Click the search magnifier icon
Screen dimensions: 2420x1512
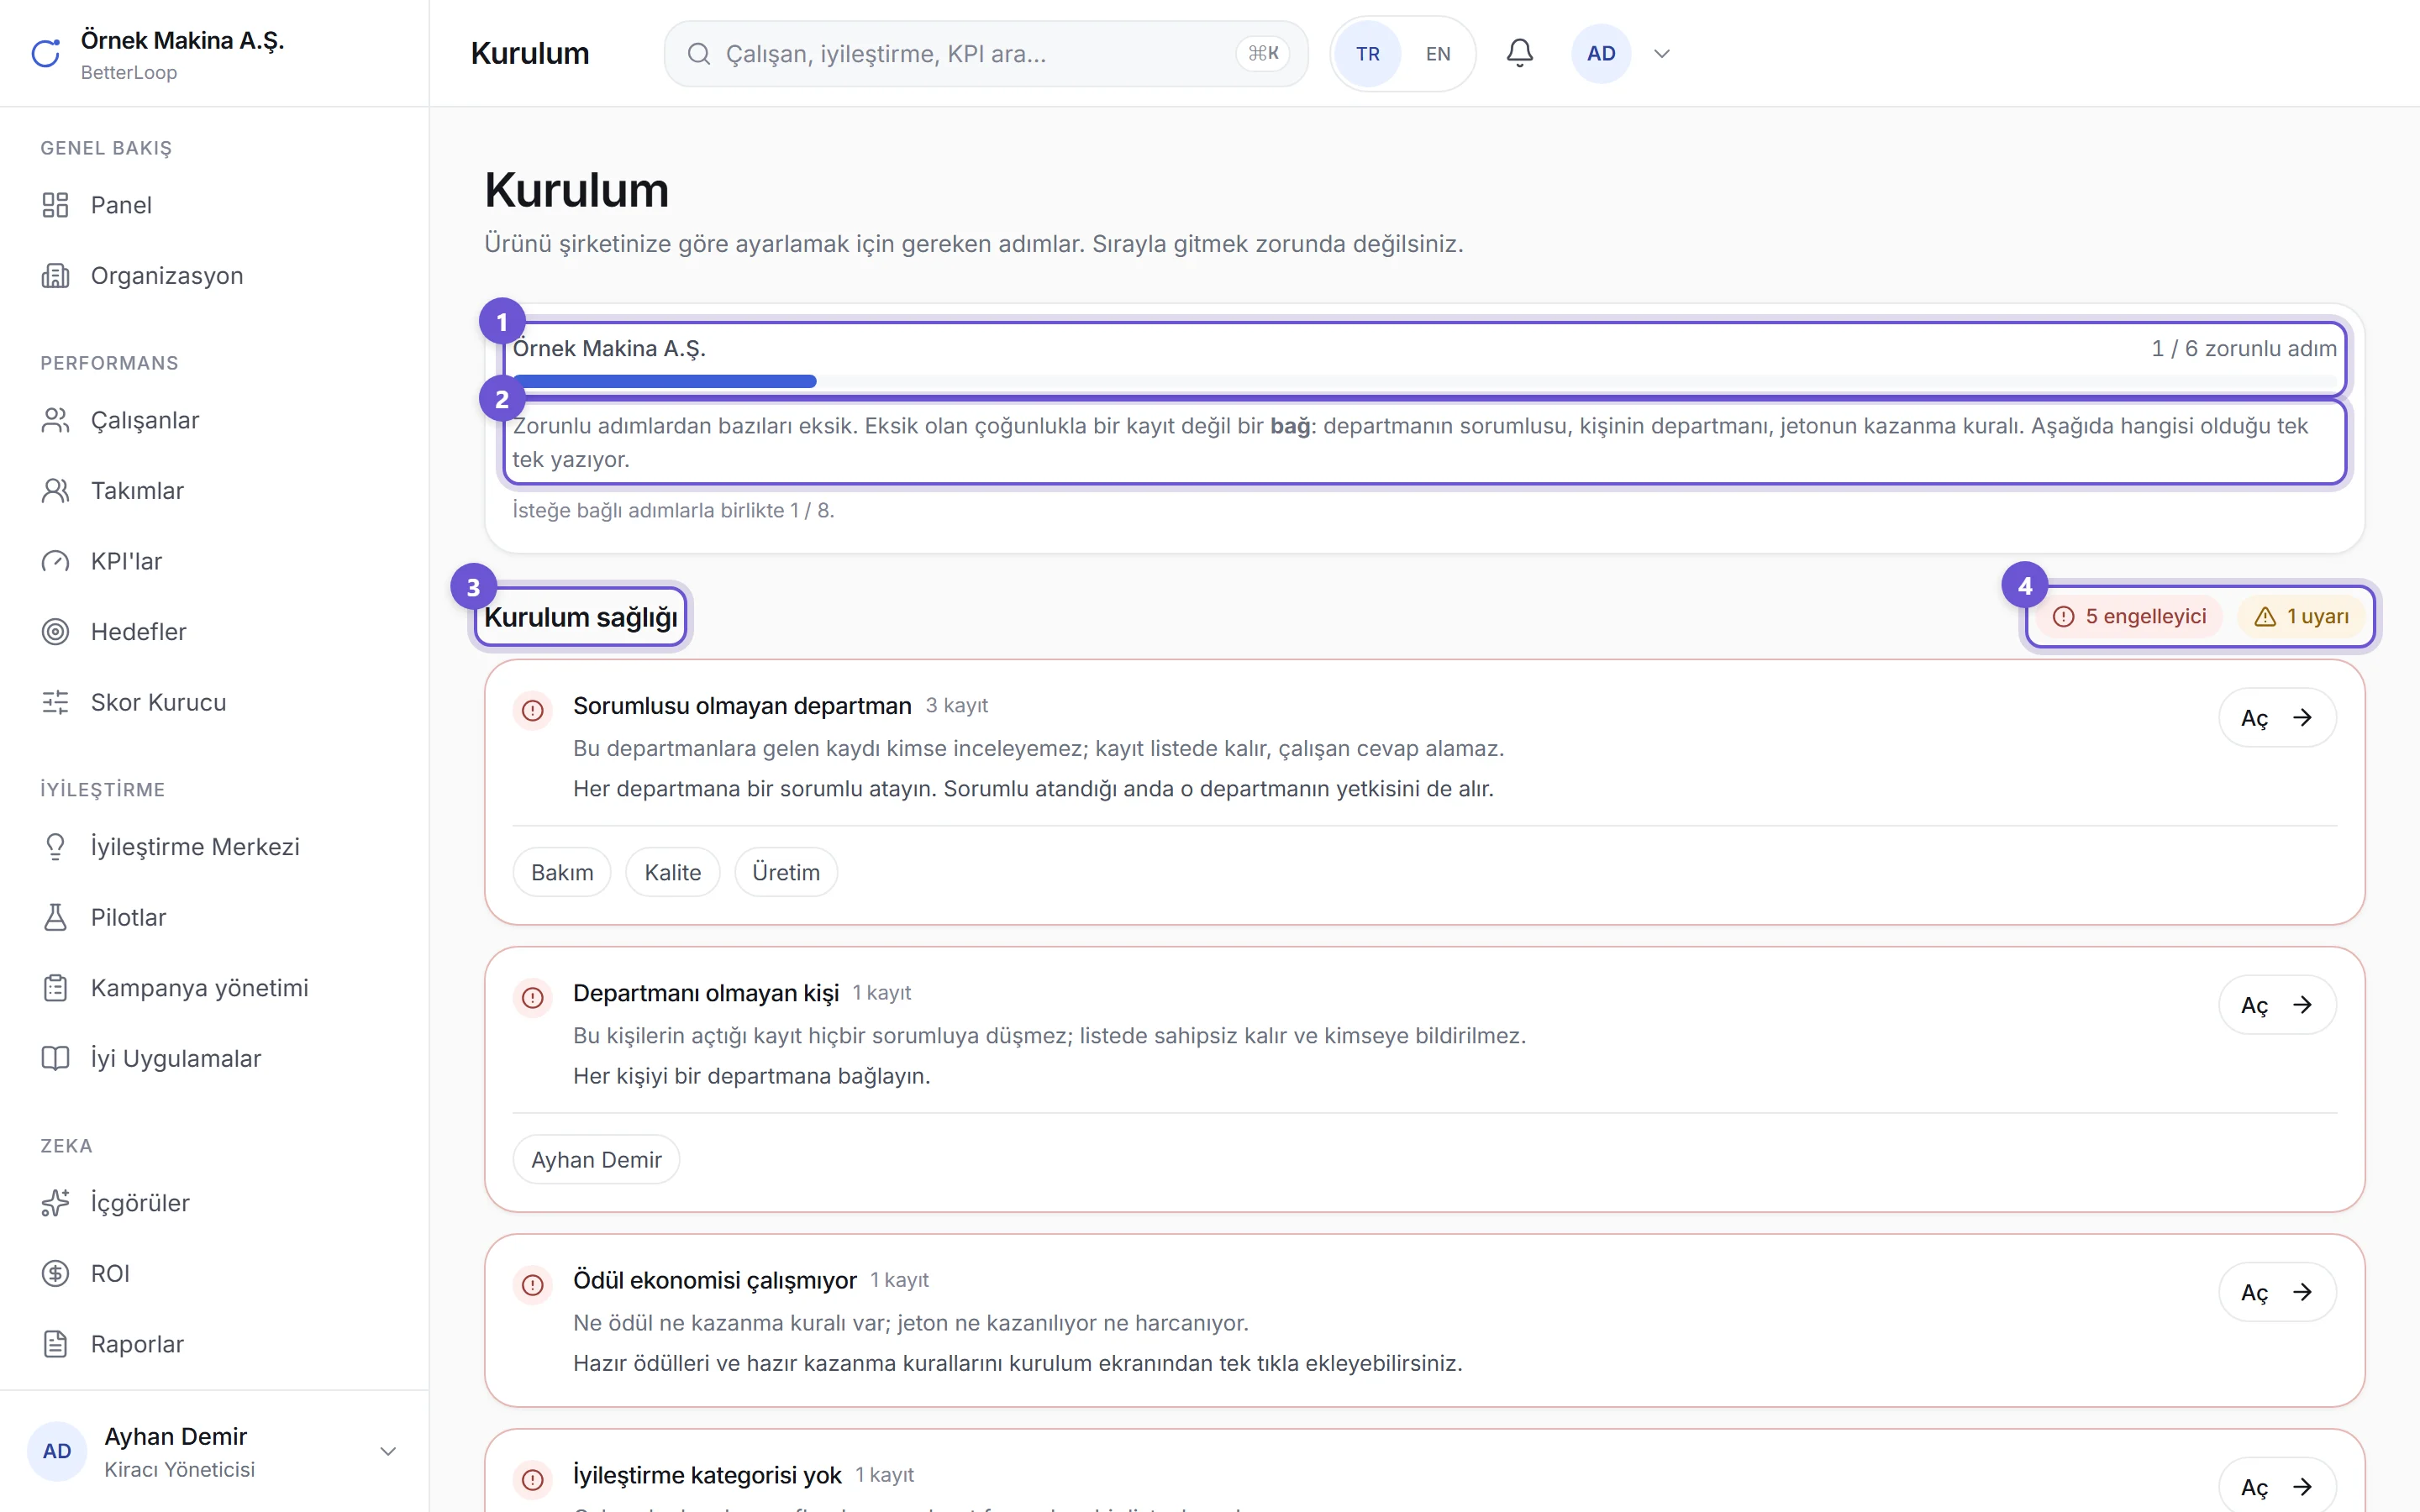(699, 54)
